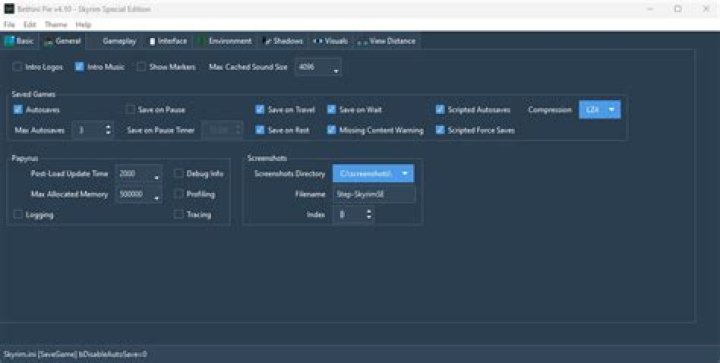Image resolution: width=720 pixels, height=363 pixels.
Task: Open the Shadows tab
Action: click(283, 41)
